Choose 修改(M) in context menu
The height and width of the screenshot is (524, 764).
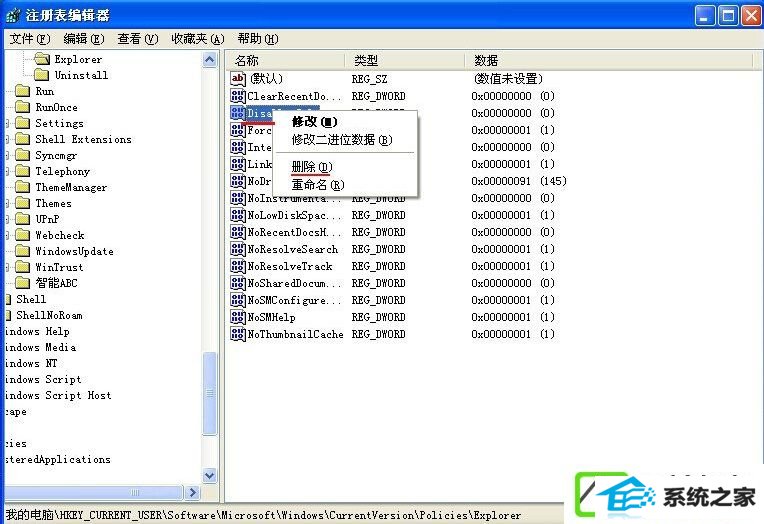pos(315,122)
